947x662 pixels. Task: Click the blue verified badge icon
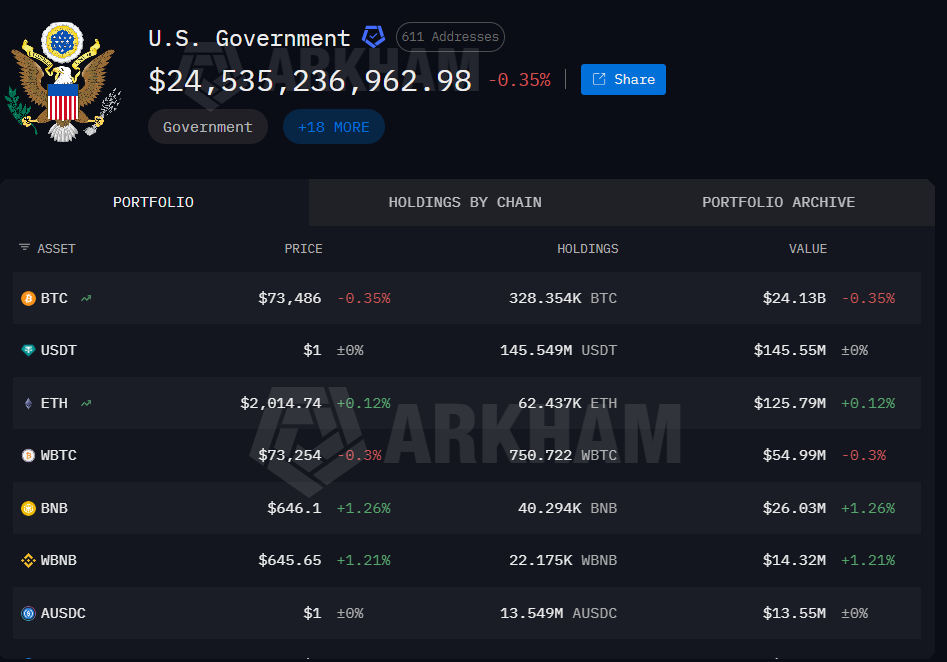click(x=373, y=37)
